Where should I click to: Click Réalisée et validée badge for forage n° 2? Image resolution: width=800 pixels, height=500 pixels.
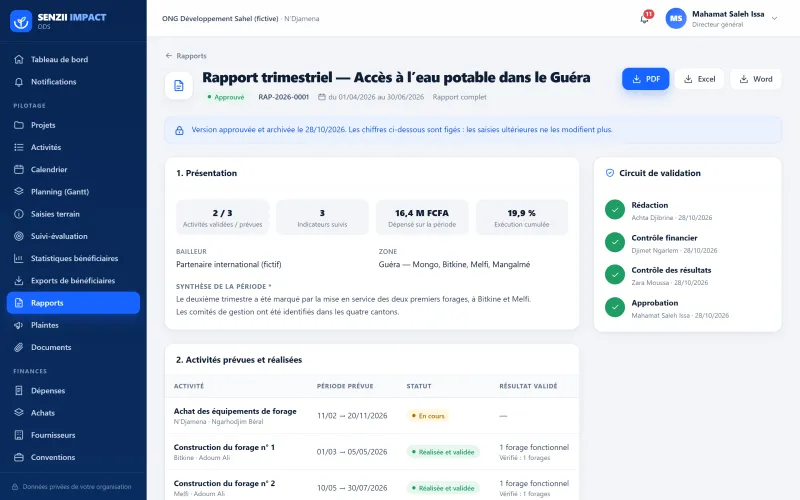pyautogui.click(x=443, y=488)
